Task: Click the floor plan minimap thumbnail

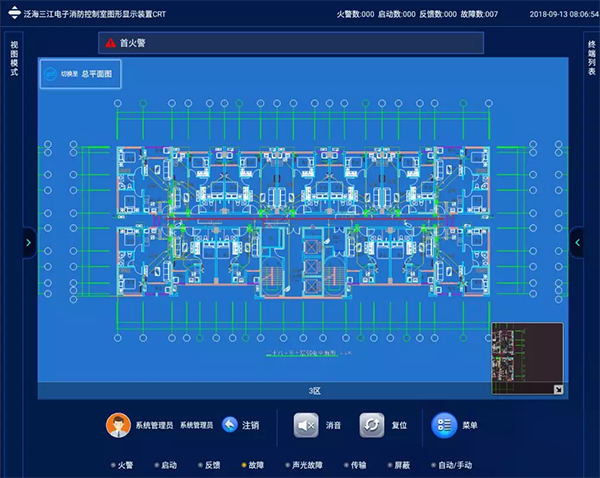Action: click(x=527, y=354)
